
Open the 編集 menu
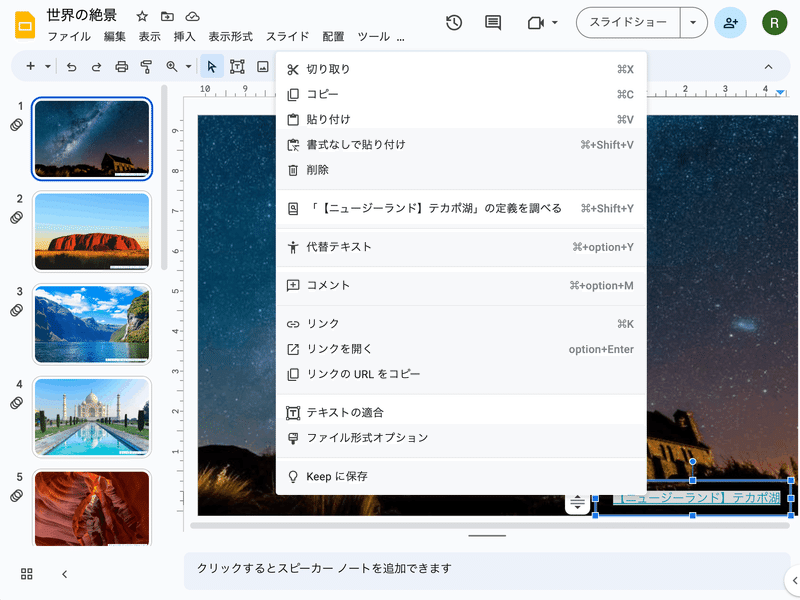[114, 37]
